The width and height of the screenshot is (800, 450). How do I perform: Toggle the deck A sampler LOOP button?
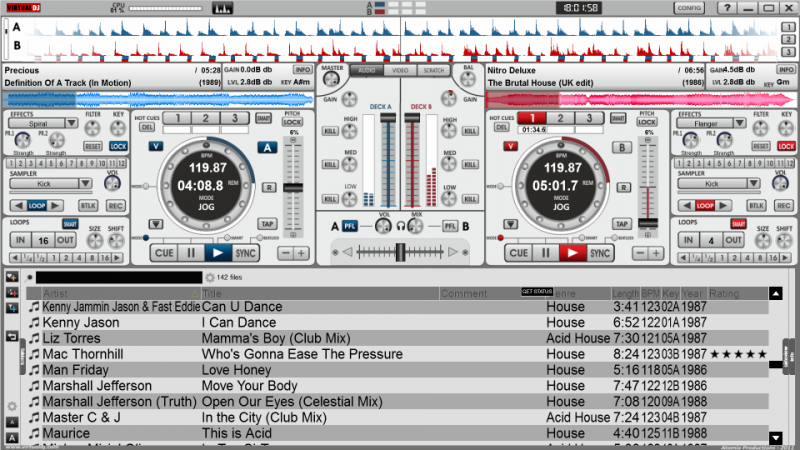click(x=37, y=206)
